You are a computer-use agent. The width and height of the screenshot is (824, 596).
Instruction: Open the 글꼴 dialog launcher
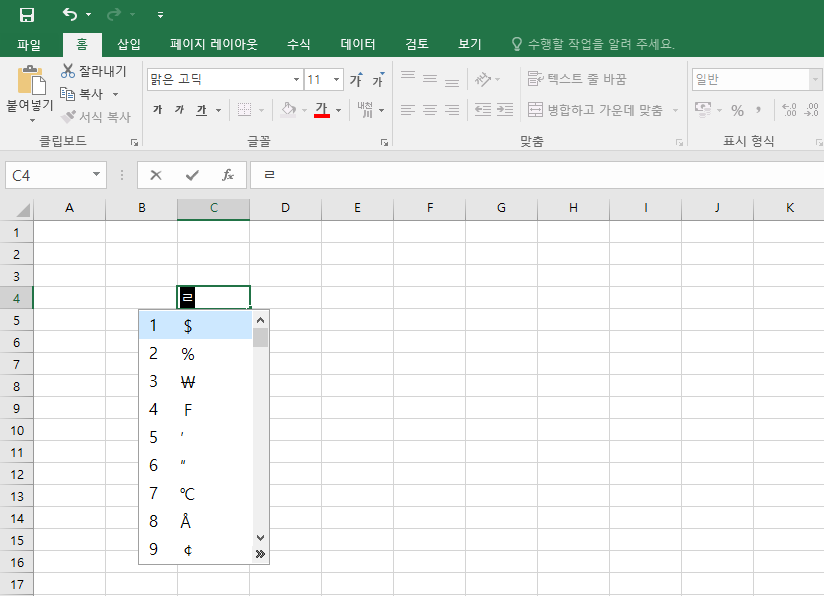(x=385, y=142)
